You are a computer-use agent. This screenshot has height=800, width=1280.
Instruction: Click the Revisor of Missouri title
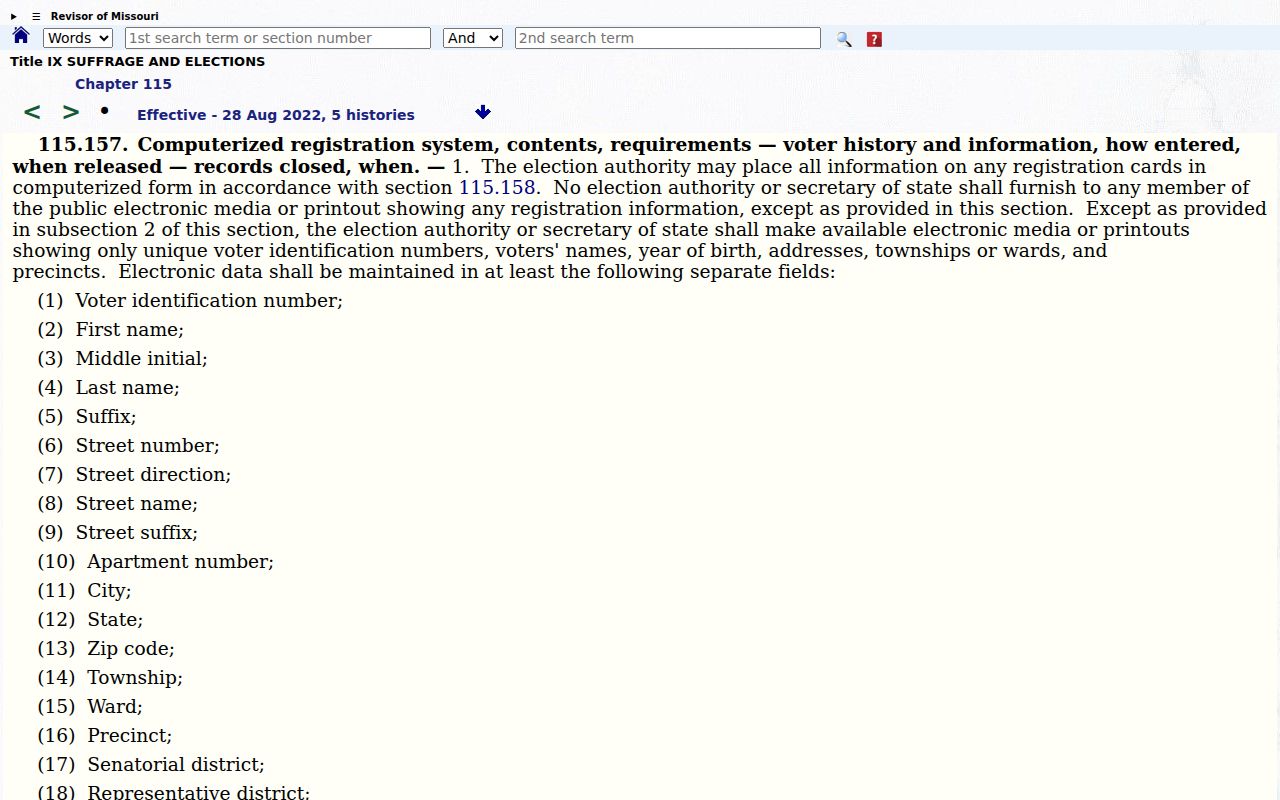105,16
